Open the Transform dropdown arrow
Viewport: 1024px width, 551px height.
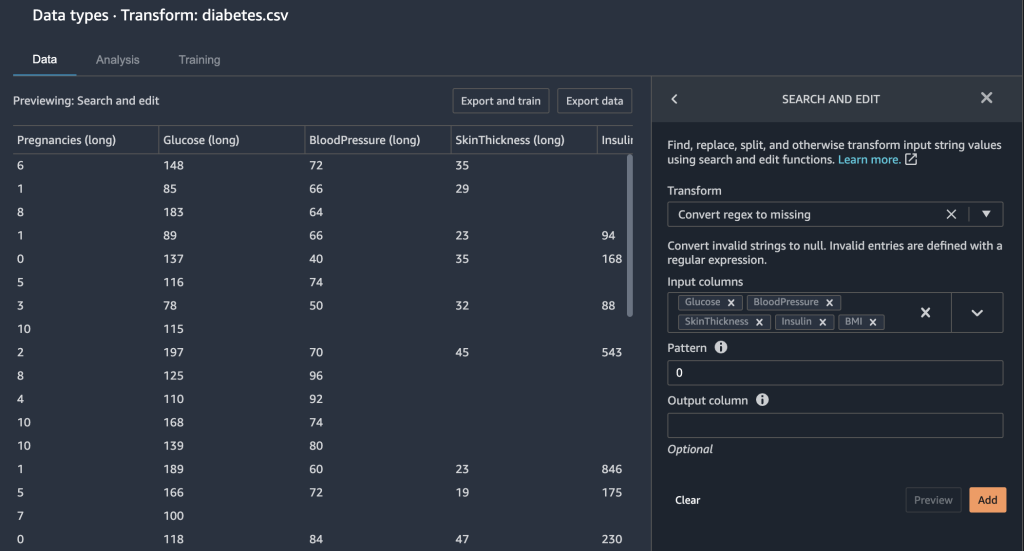pyautogui.click(x=986, y=214)
